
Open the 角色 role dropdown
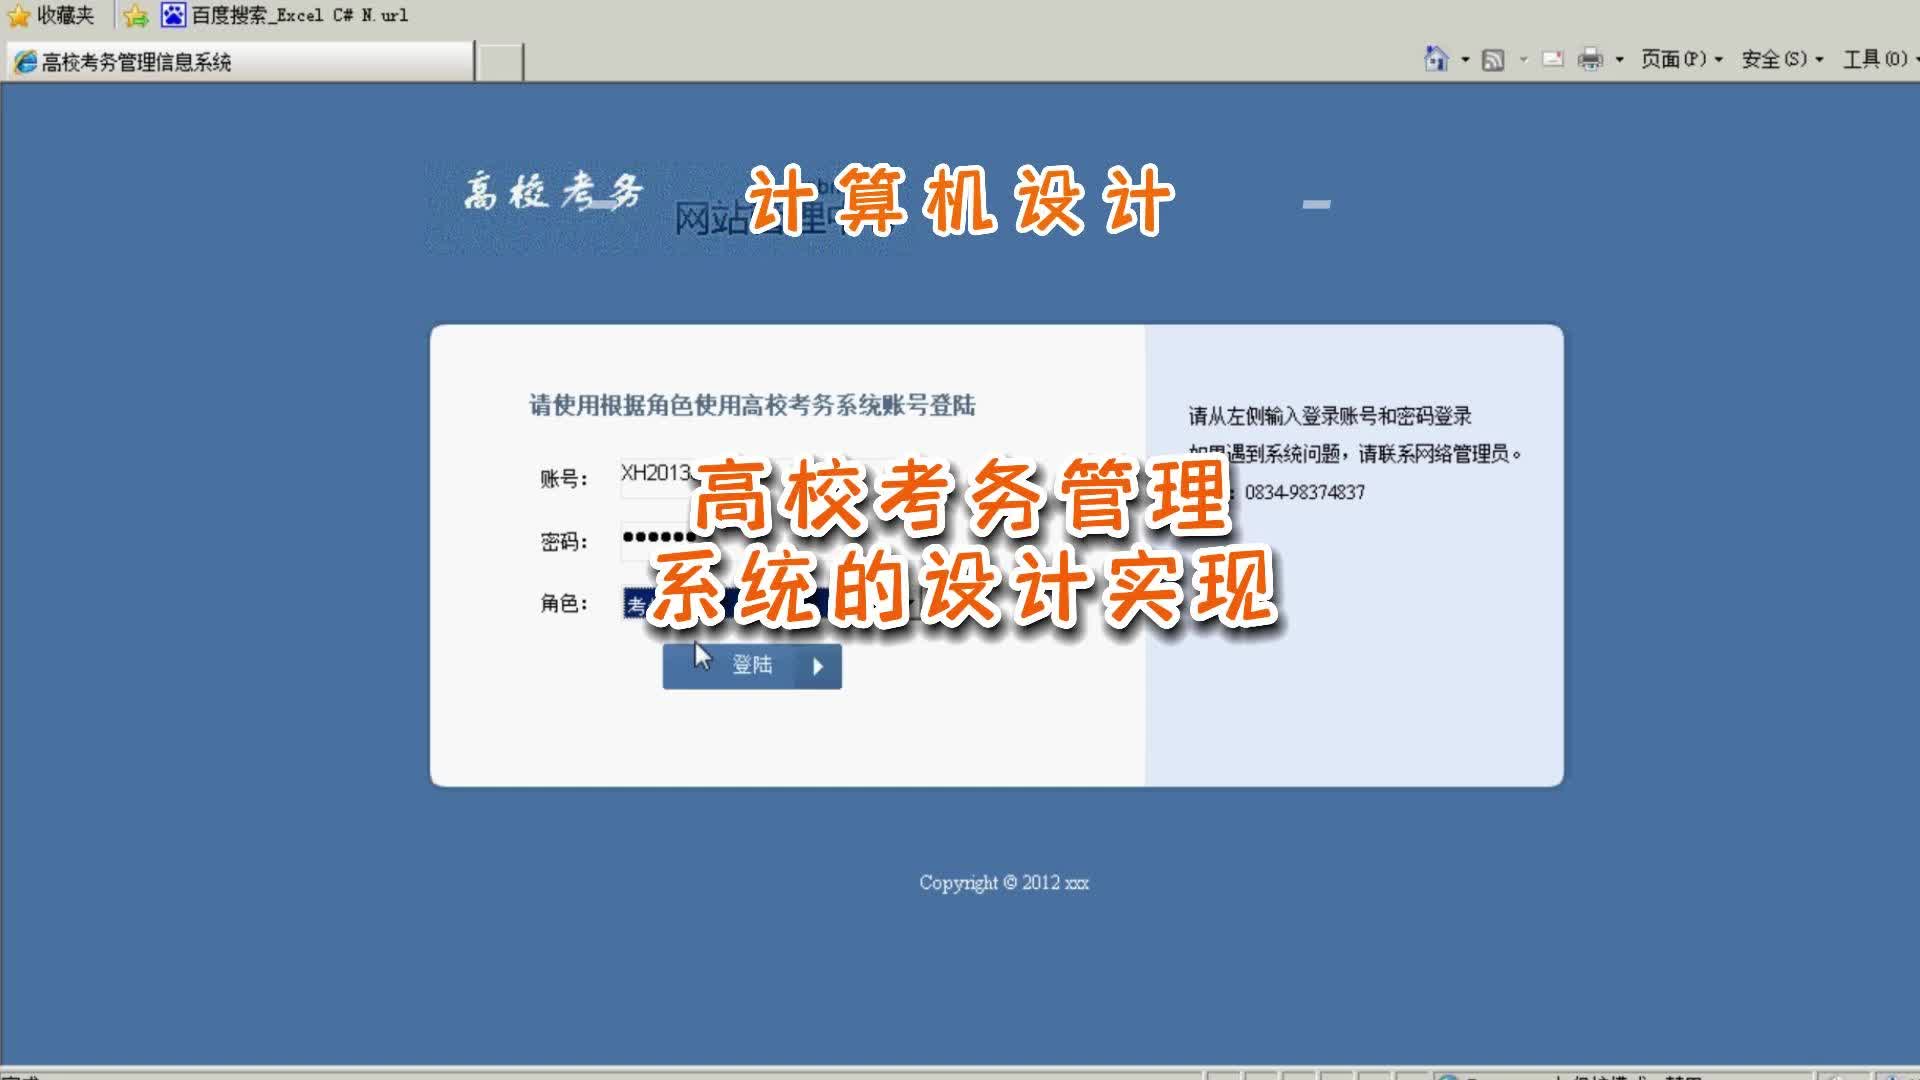tap(770, 603)
